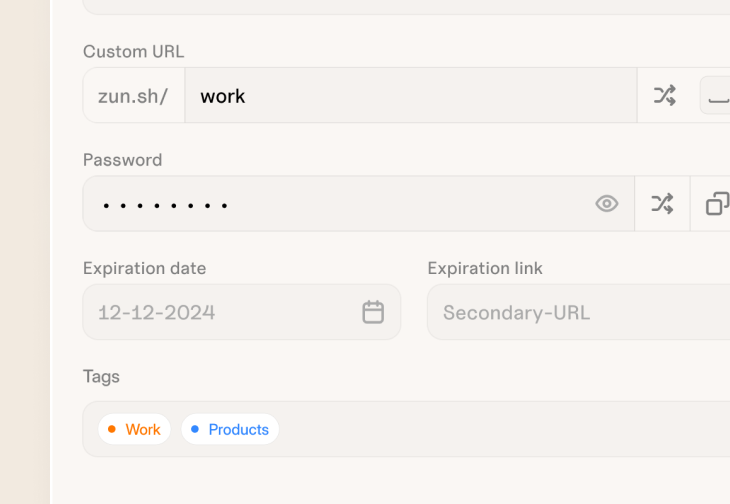
Task: Open the calendar picker icon
Action: click(x=373, y=312)
